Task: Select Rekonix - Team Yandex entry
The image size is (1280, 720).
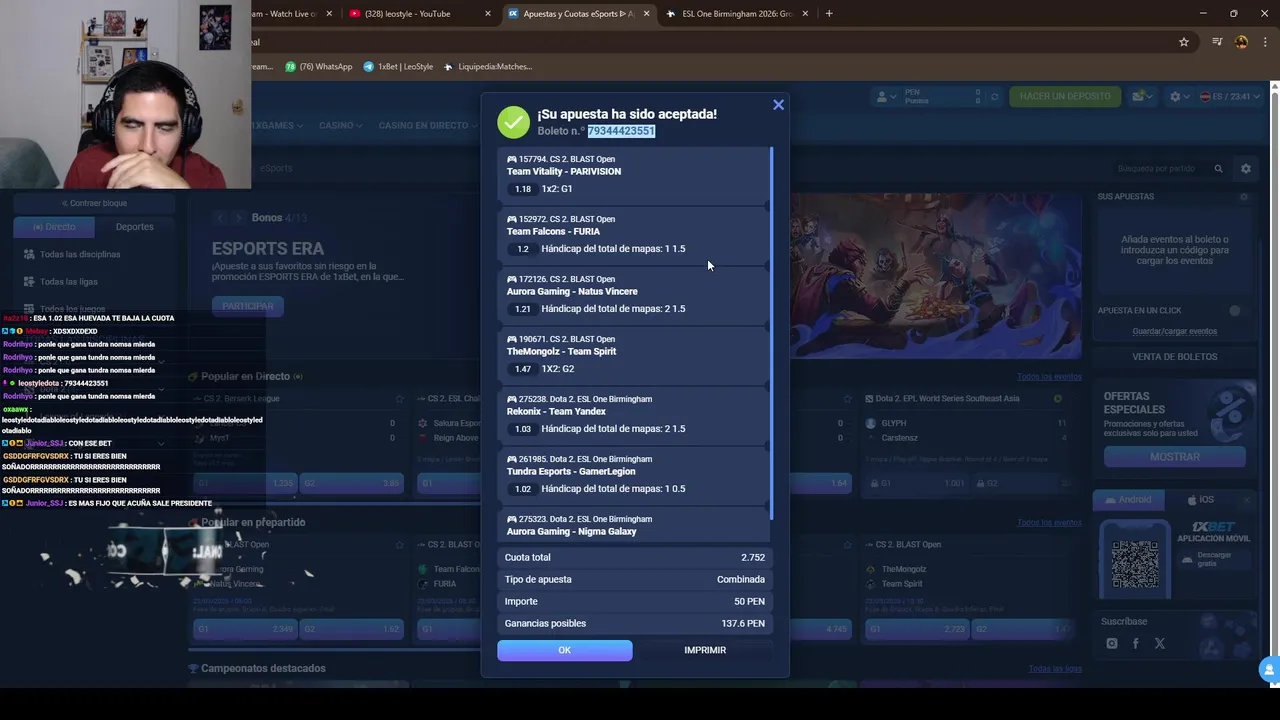Action: [x=633, y=415]
